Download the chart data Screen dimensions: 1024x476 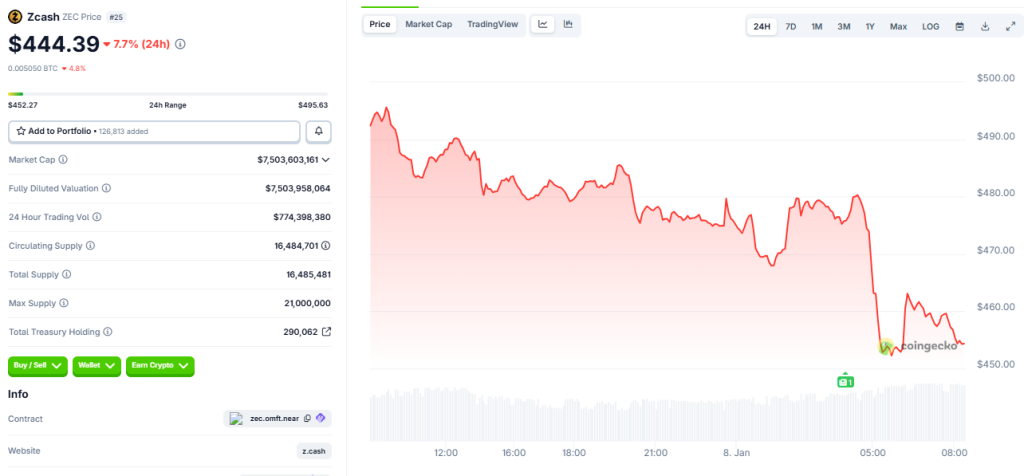coord(985,26)
